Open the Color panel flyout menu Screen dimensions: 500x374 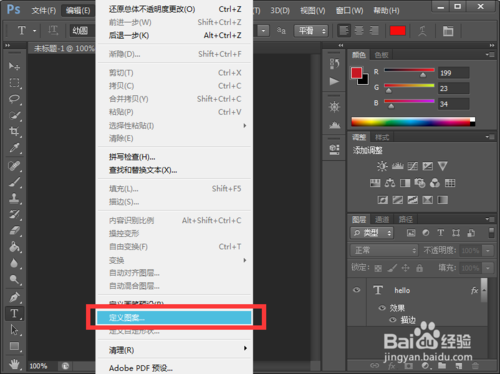coord(490,55)
